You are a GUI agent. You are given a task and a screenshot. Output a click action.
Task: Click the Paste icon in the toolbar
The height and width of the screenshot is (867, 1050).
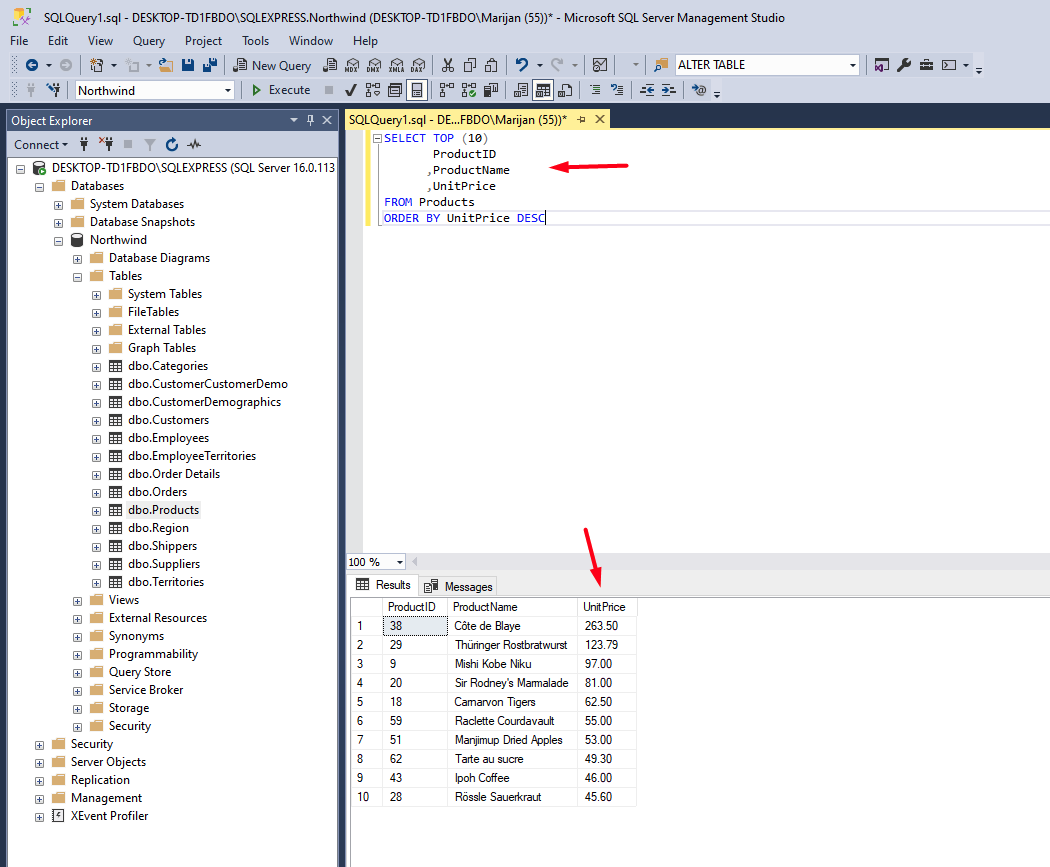click(x=492, y=65)
